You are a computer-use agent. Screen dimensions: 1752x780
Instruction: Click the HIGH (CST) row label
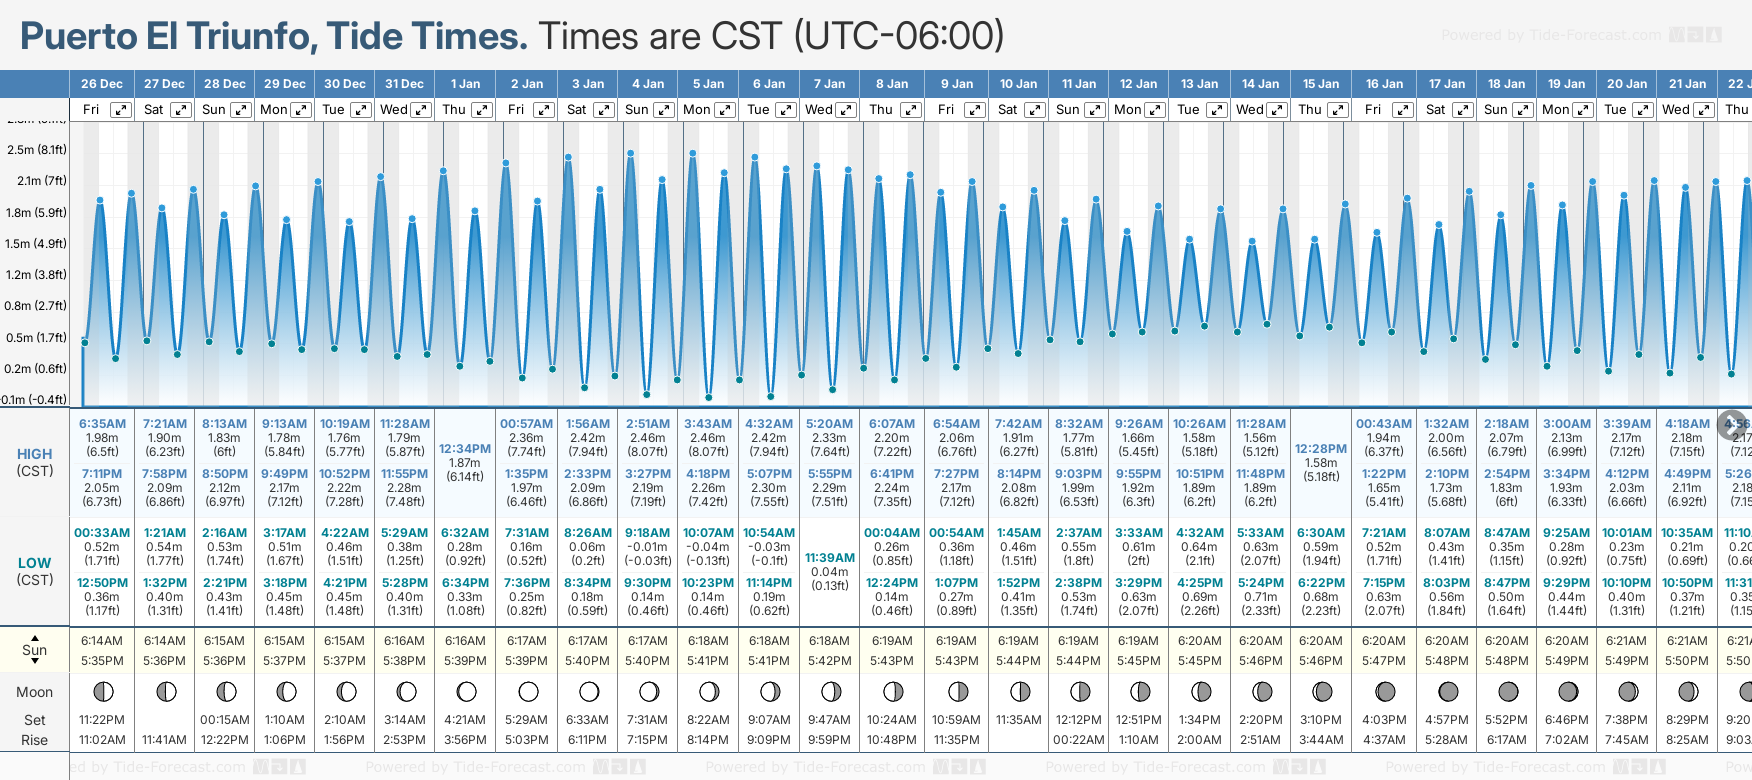click(x=35, y=462)
